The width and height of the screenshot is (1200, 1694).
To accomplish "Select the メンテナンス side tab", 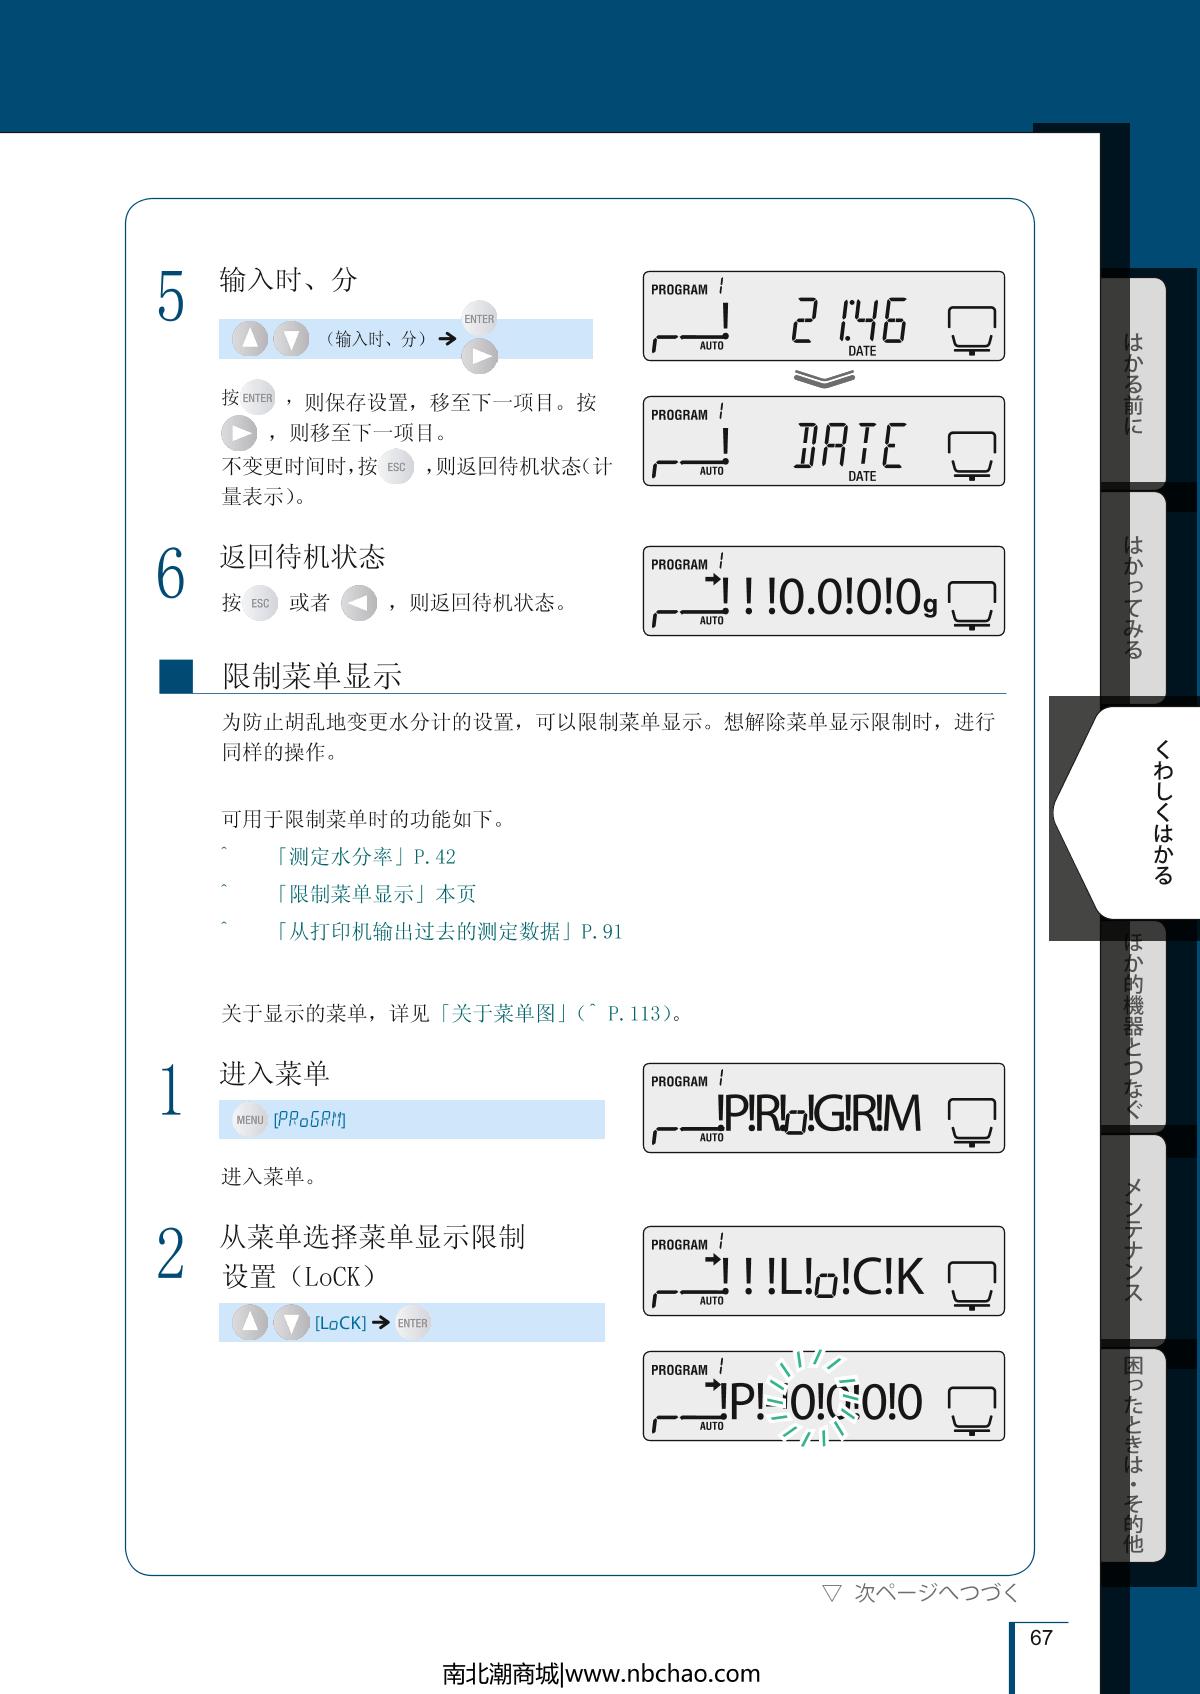I will click(x=1133, y=1240).
